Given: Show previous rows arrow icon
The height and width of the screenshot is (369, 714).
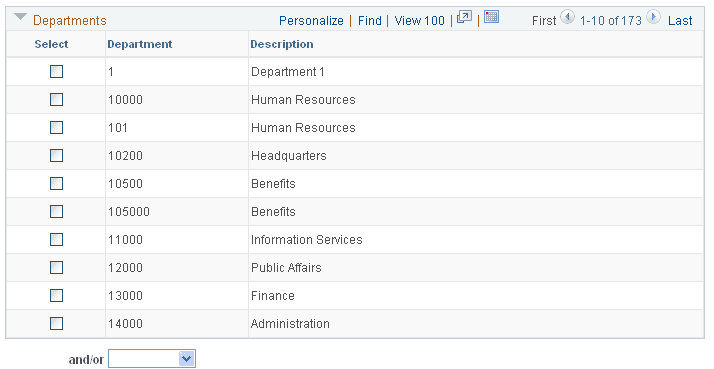Looking at the screenshot, I should (567, 17).
